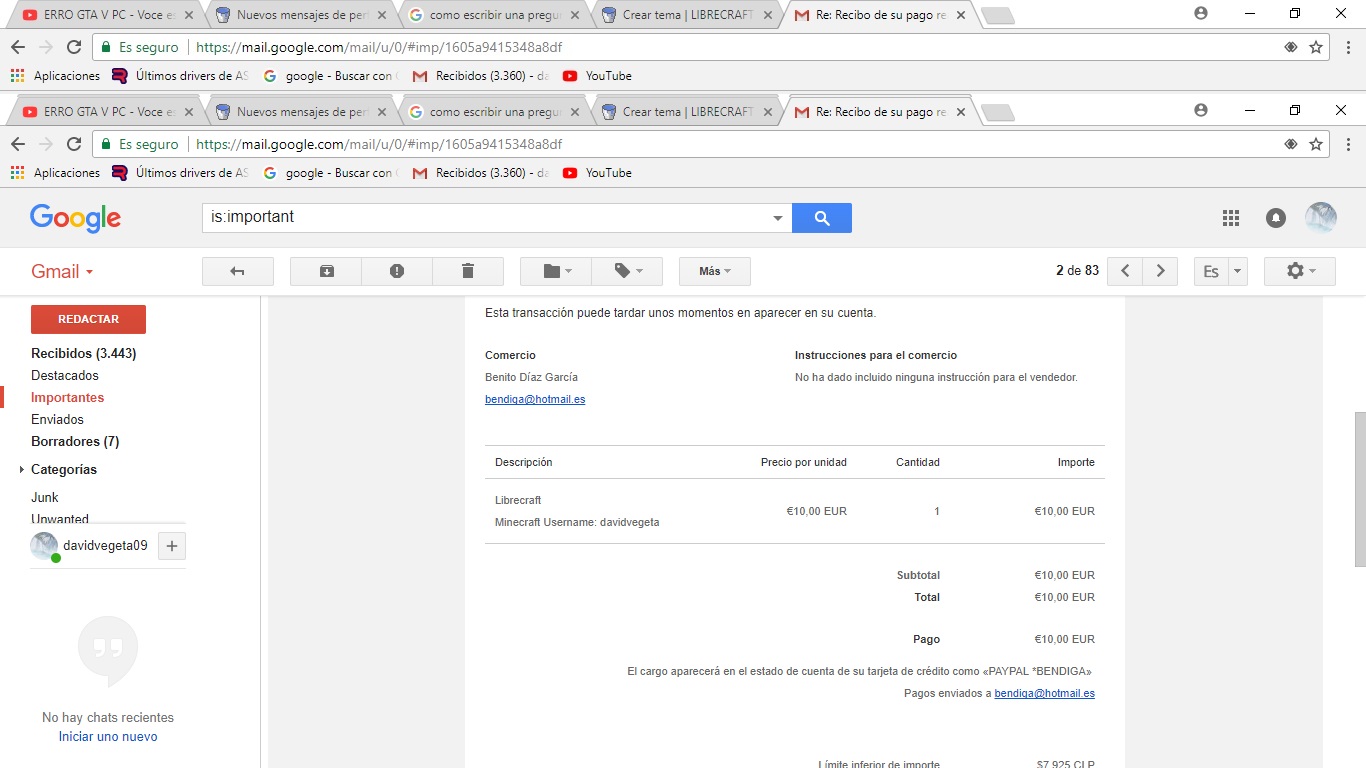Click the is:important search field

485,217
